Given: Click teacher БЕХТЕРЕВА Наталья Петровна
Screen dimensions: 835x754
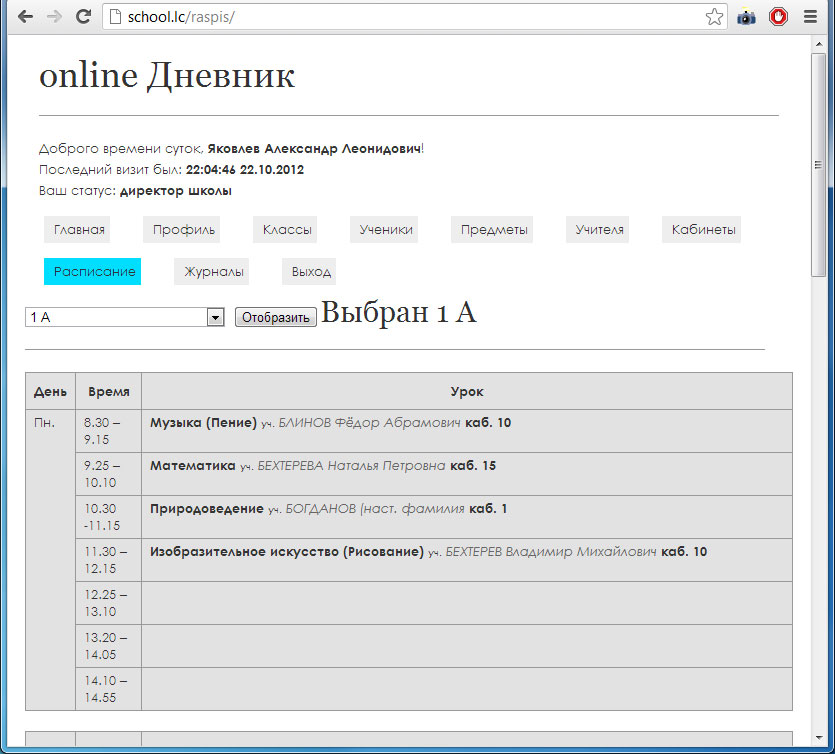Looking at the screenshot, I should coord(351,465).
